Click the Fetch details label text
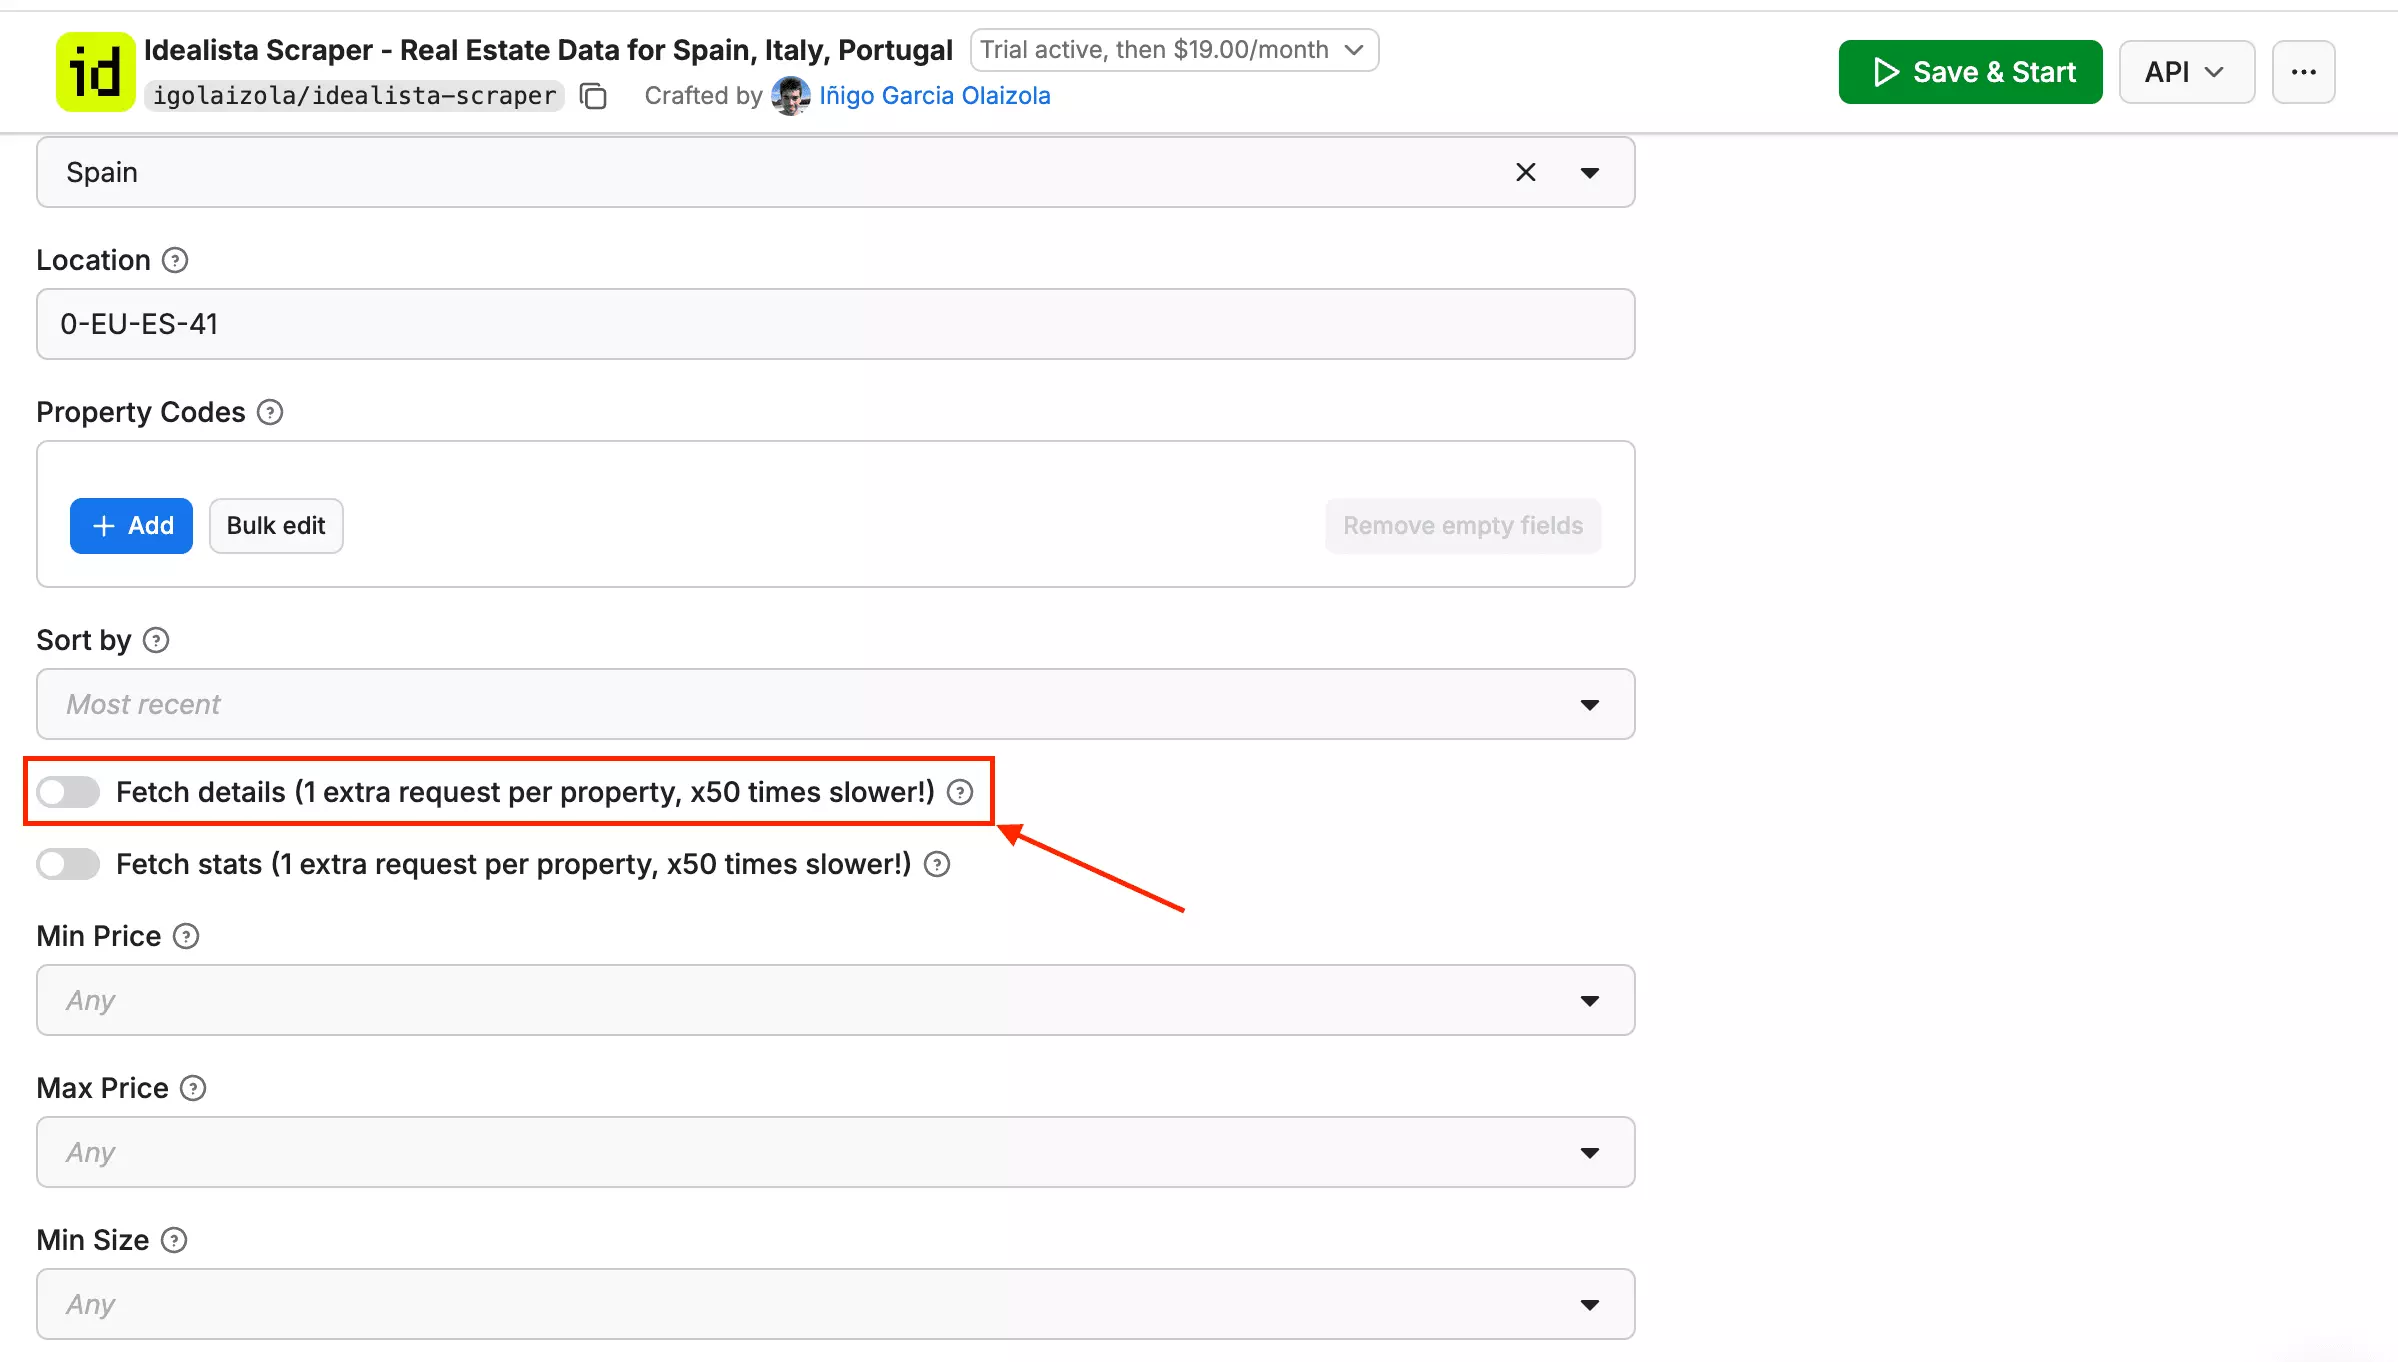Viewport: 2398px width, 1362px height. [525, 792]
